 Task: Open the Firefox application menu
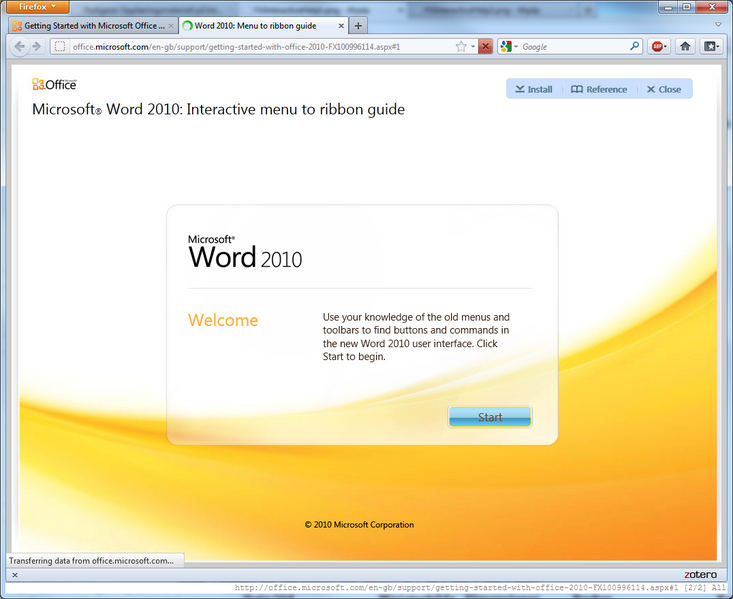(x=38, y=7)
